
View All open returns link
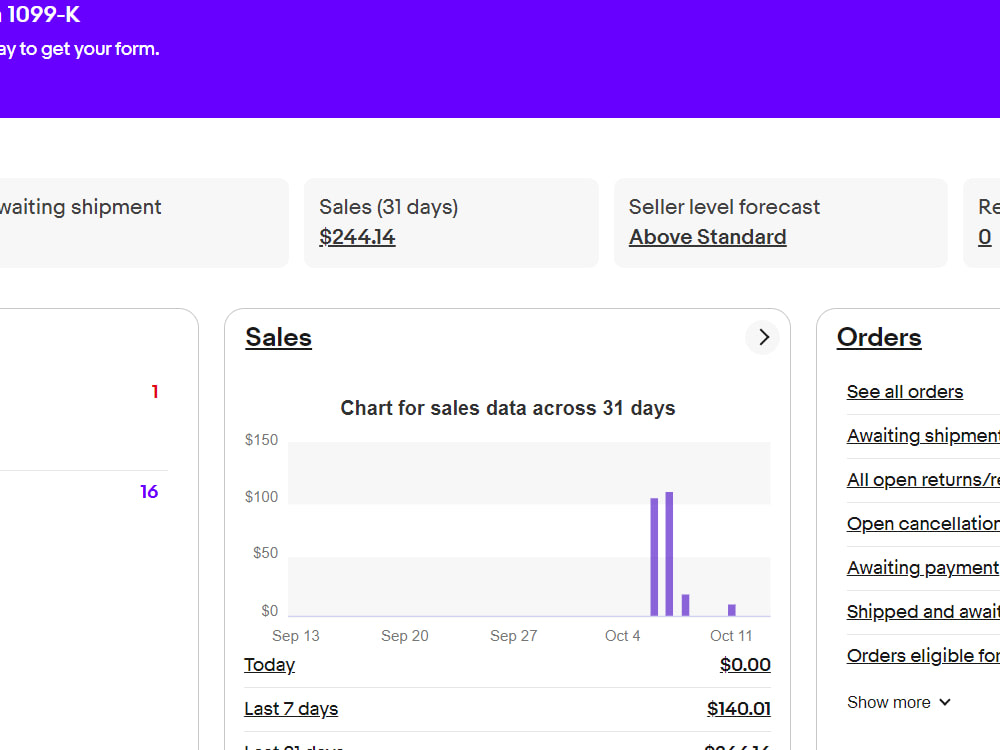(923, 480)
